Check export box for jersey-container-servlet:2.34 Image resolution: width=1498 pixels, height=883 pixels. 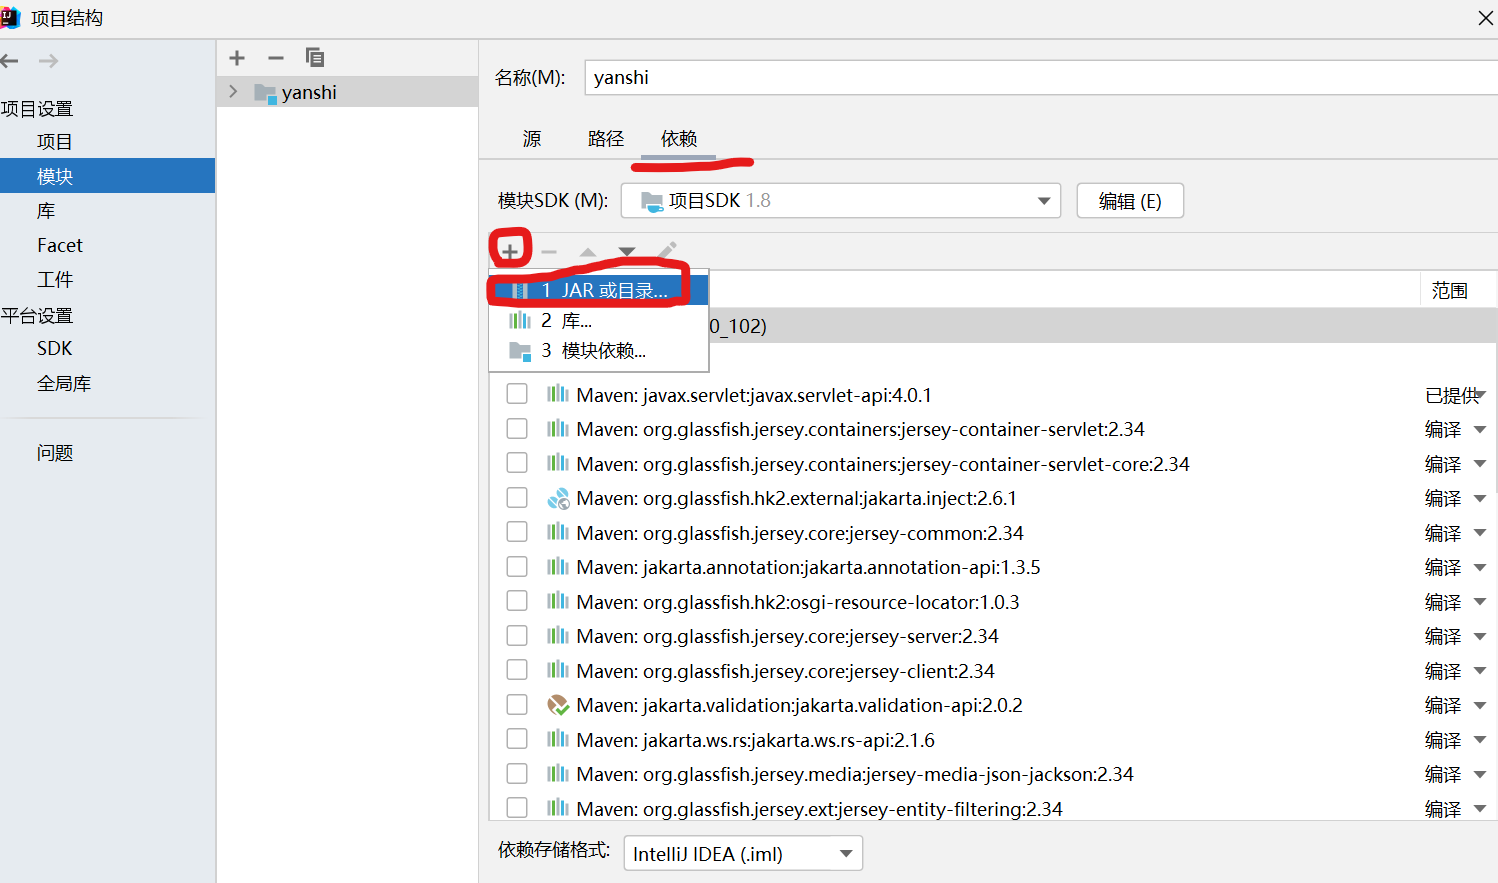tap(517, 428)
